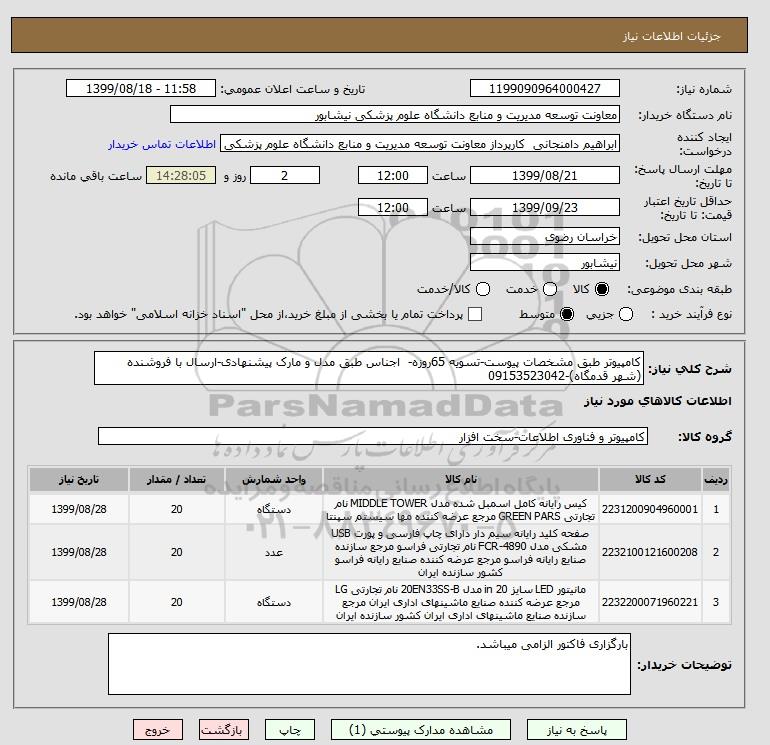This screenshot has height=745, width=770.
Task: Click the unit cell عدد in row 2
Action: pos(274,553)
